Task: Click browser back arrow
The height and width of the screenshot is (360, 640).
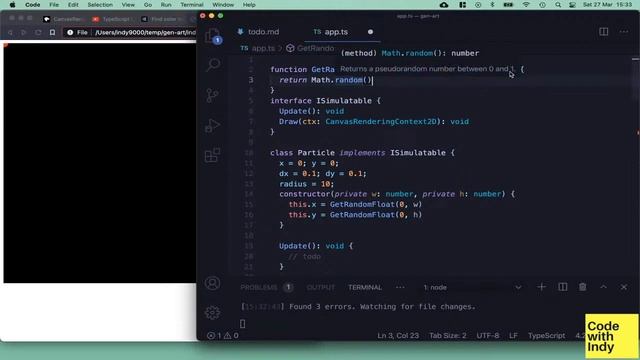Action: (x=10, y=32)
